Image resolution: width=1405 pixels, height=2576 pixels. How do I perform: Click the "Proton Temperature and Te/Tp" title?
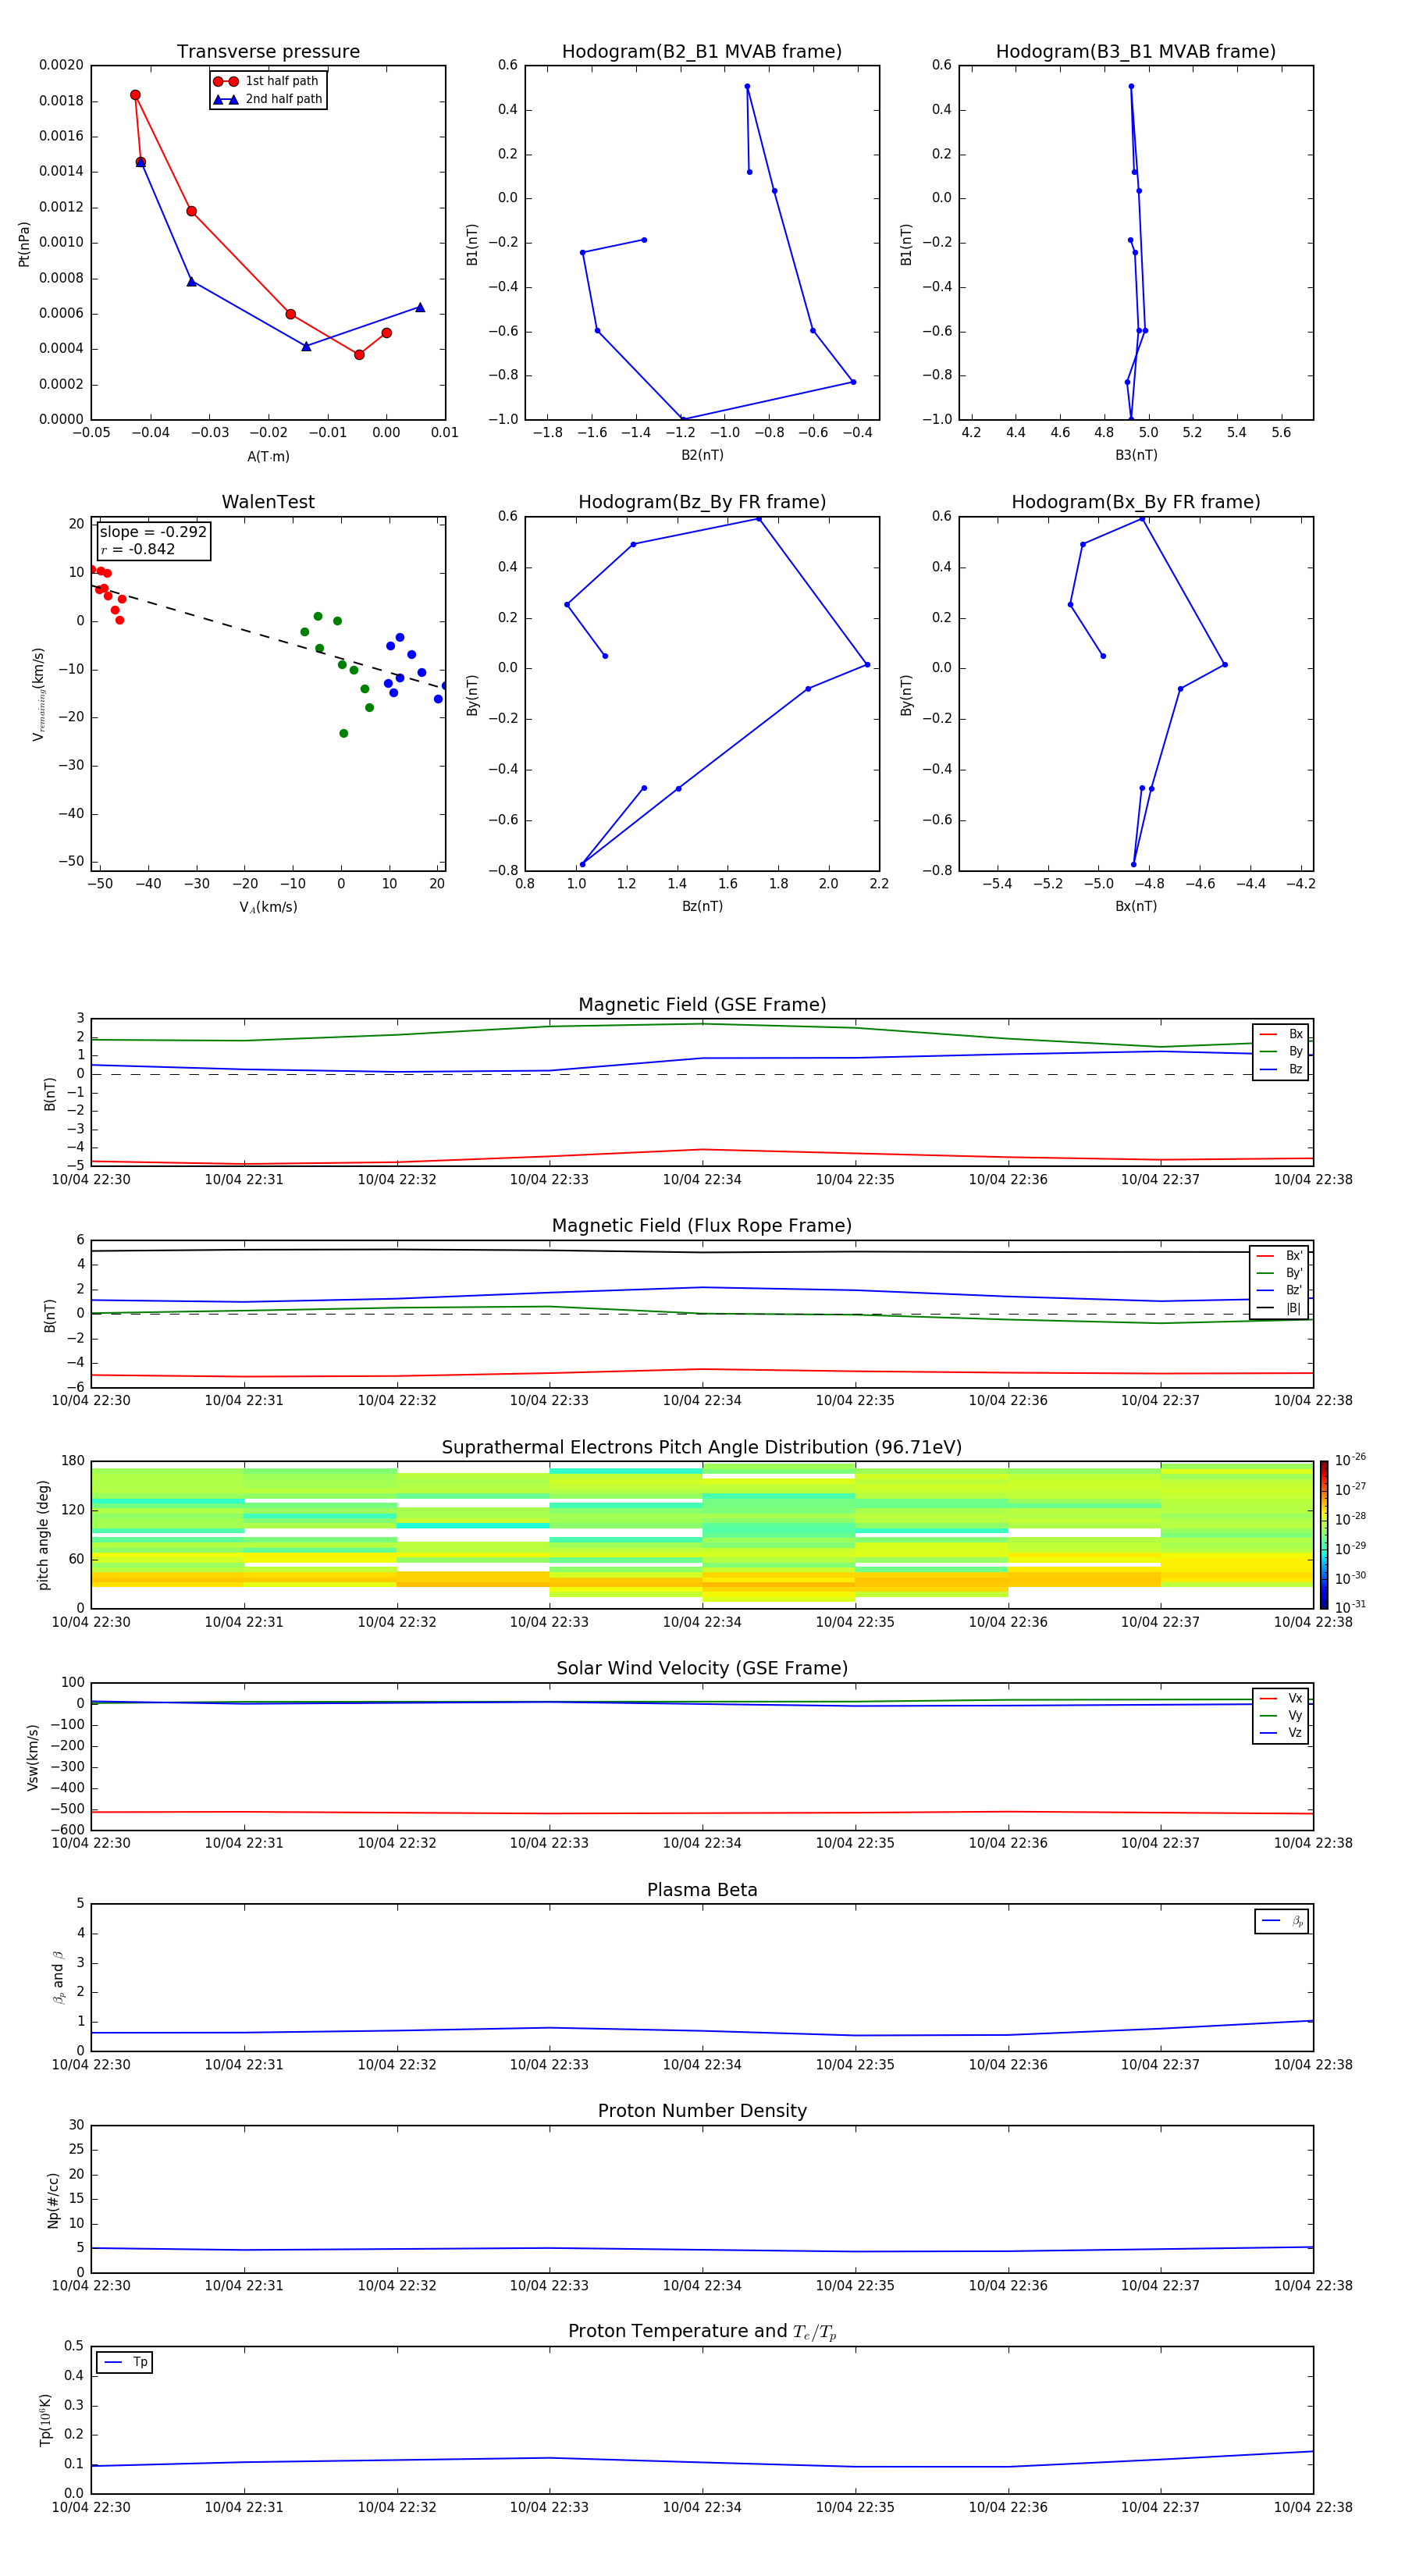(702, 2332)
